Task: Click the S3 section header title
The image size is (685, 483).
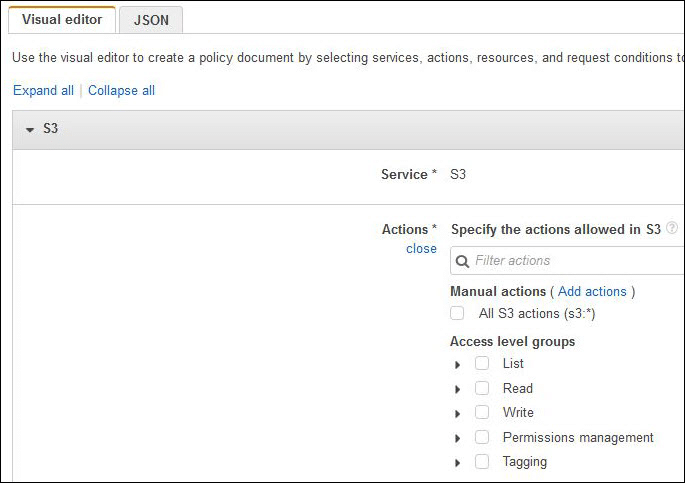Action: 50,128
